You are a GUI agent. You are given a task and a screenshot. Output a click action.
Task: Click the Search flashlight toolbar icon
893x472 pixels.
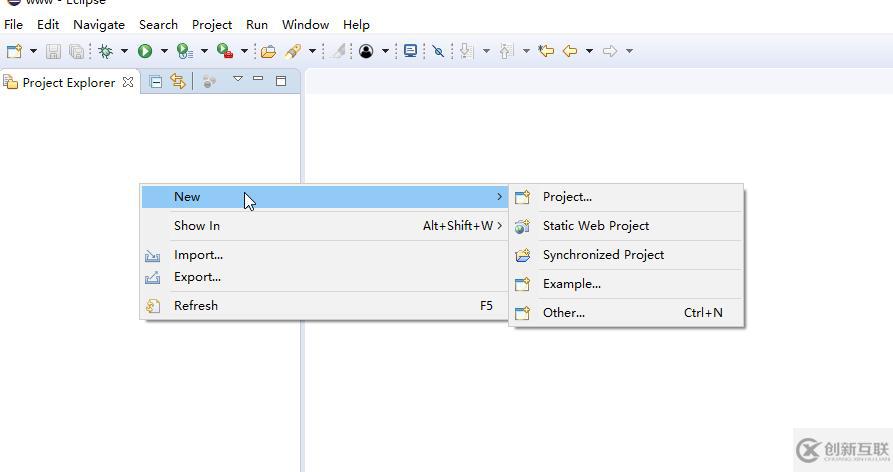(293, 51)
